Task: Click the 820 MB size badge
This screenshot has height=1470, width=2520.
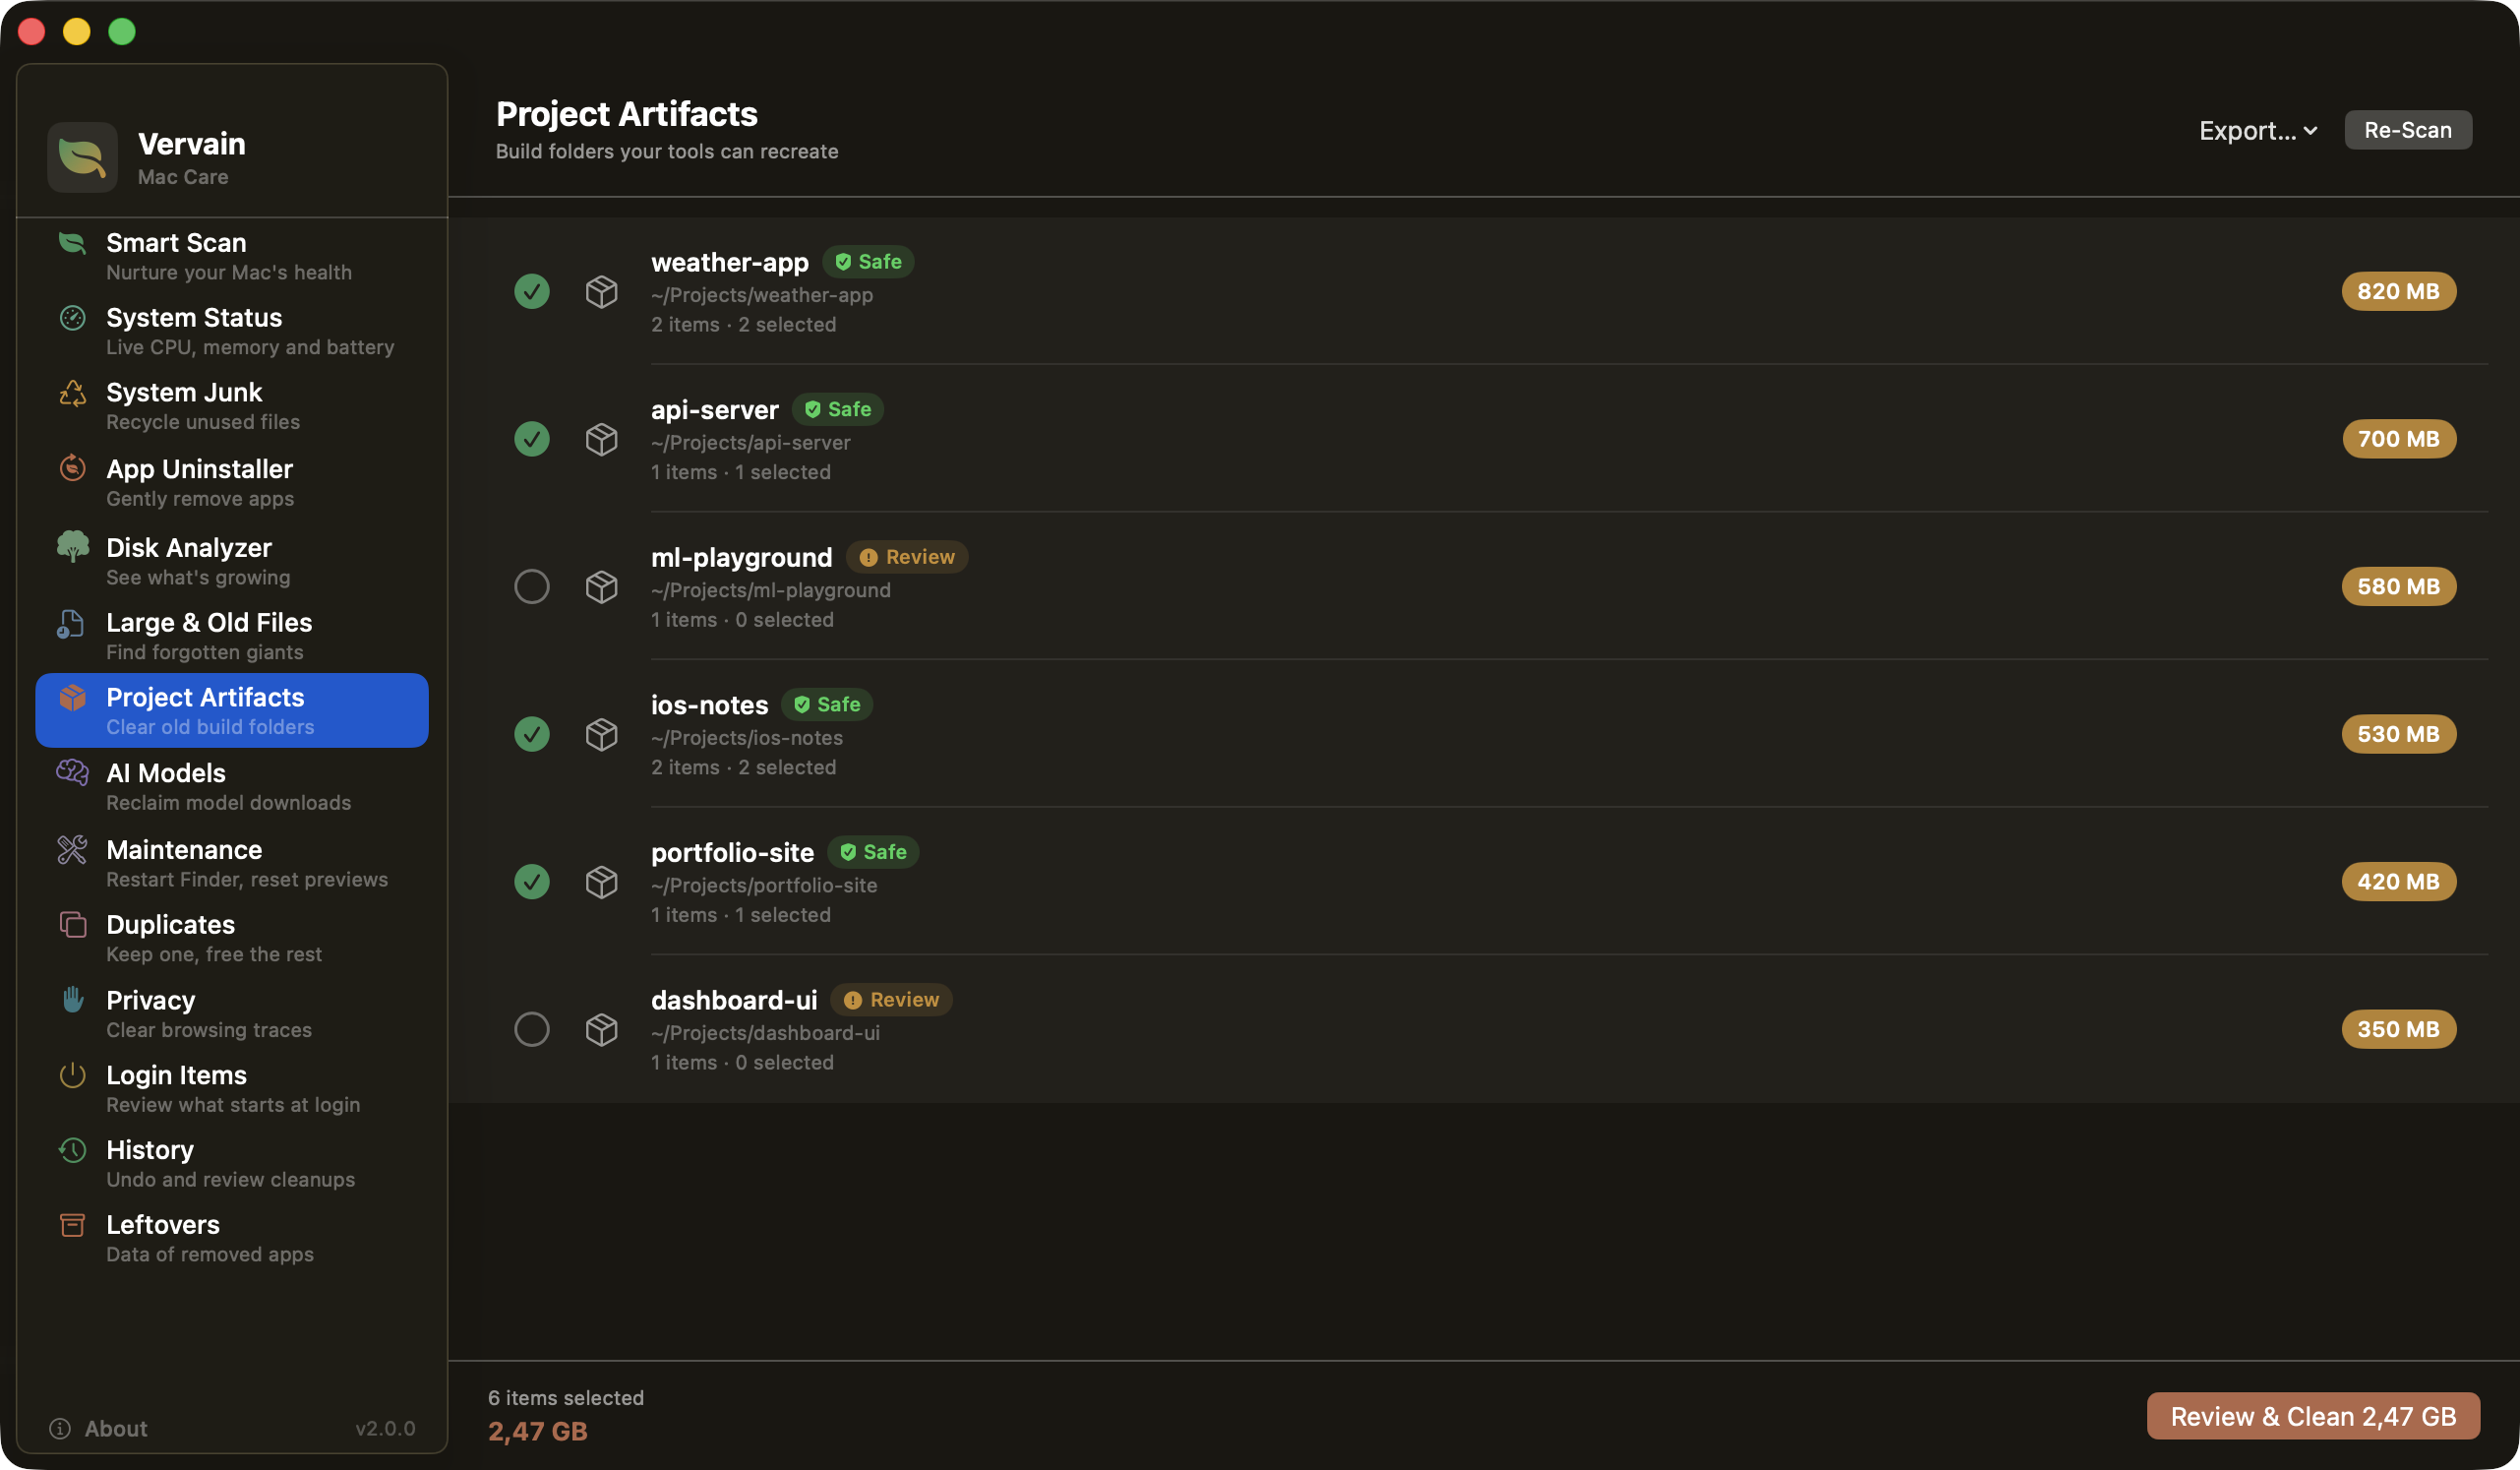Action: (x=2398, y=292)
